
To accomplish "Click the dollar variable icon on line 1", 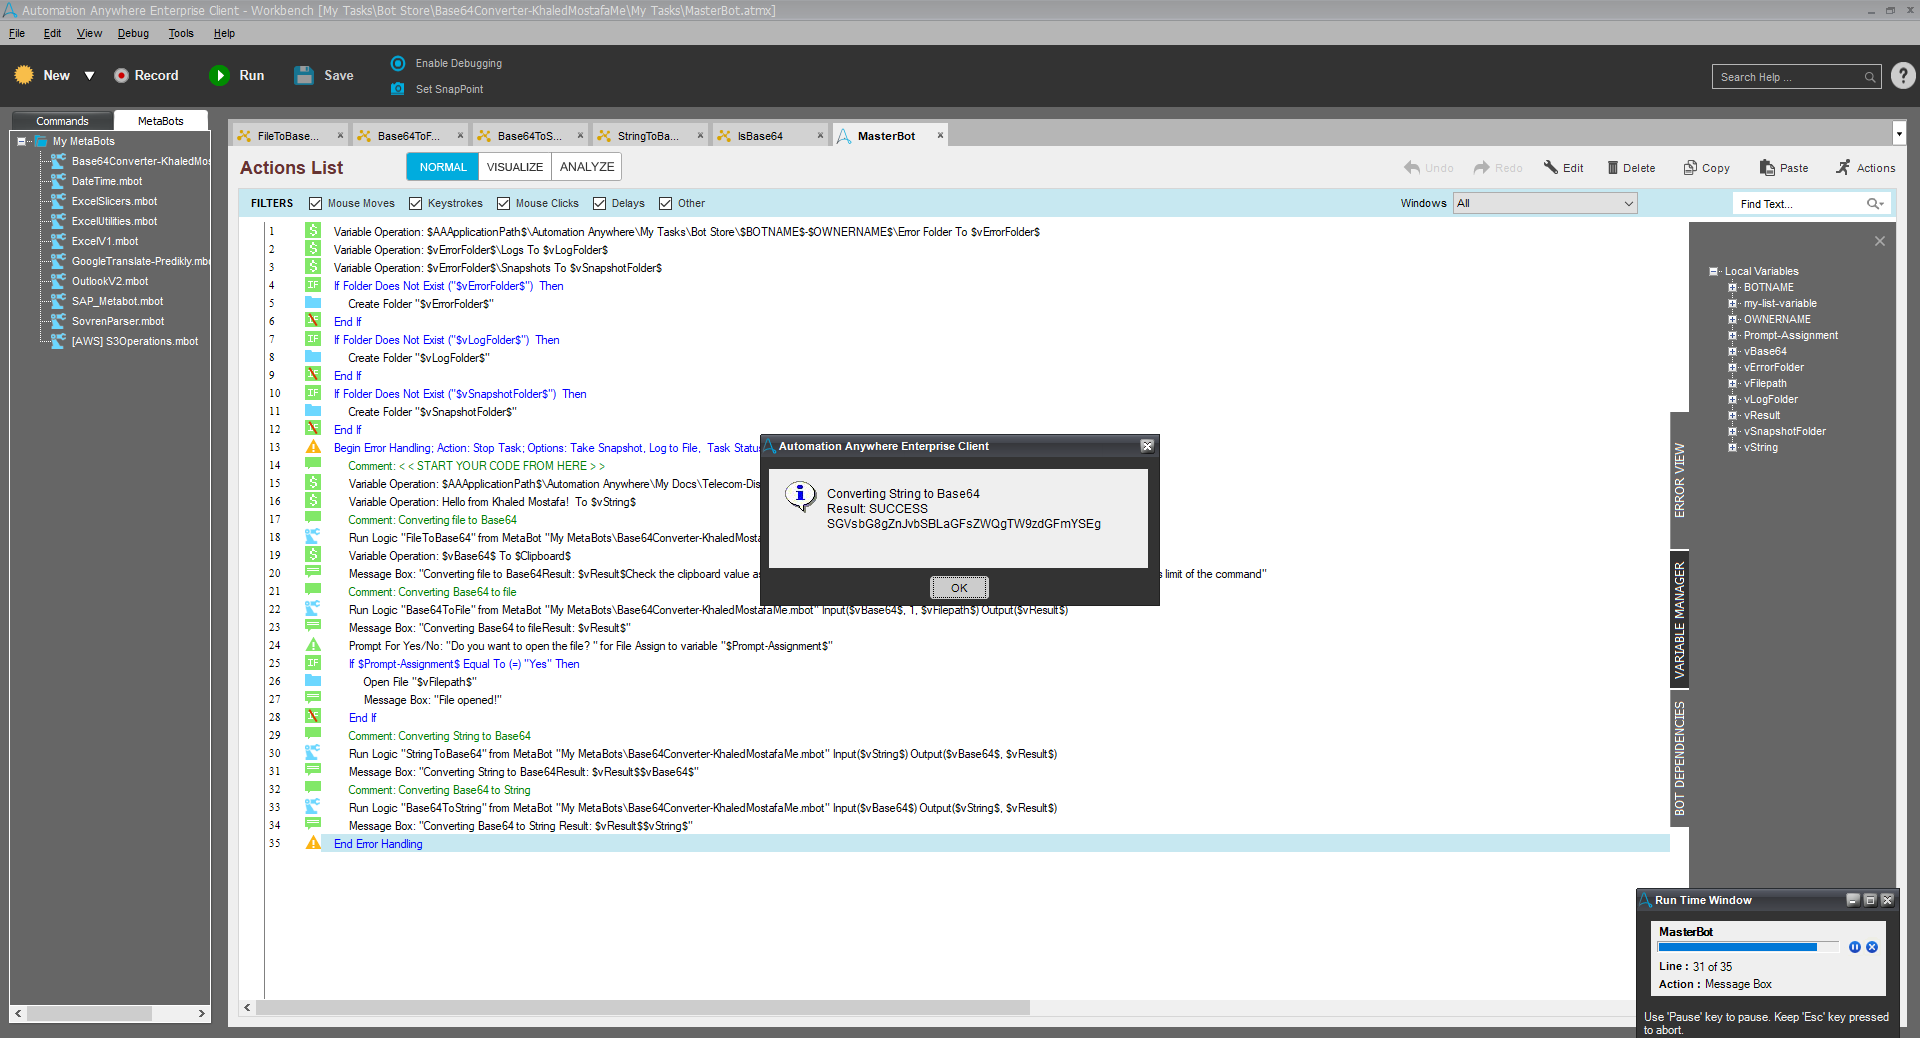I will [x=313, y=231].
